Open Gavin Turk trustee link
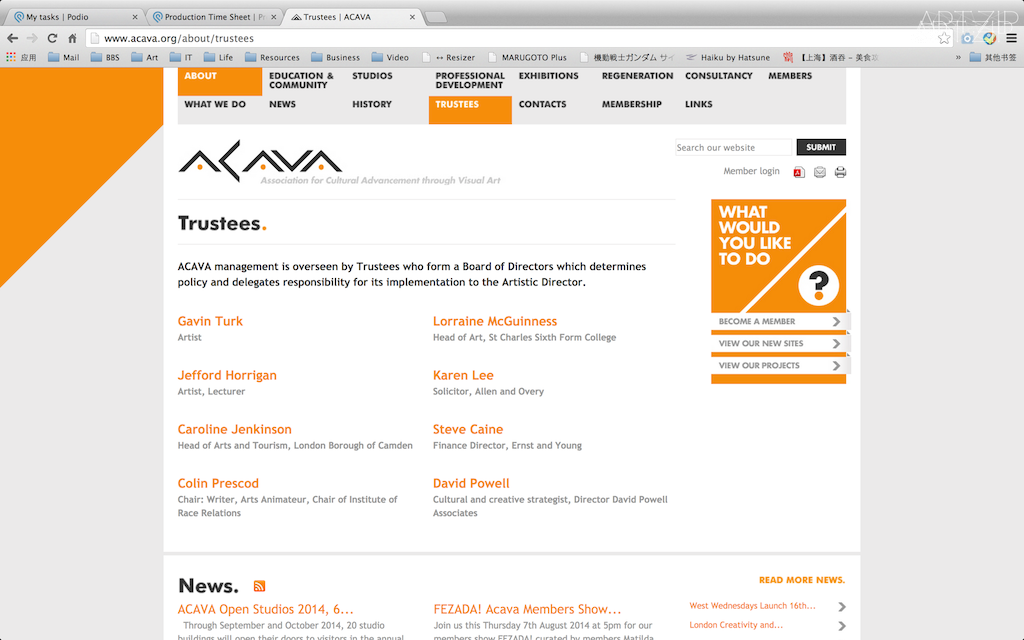Screen dimensions: 1024x640 click(210, 321)
